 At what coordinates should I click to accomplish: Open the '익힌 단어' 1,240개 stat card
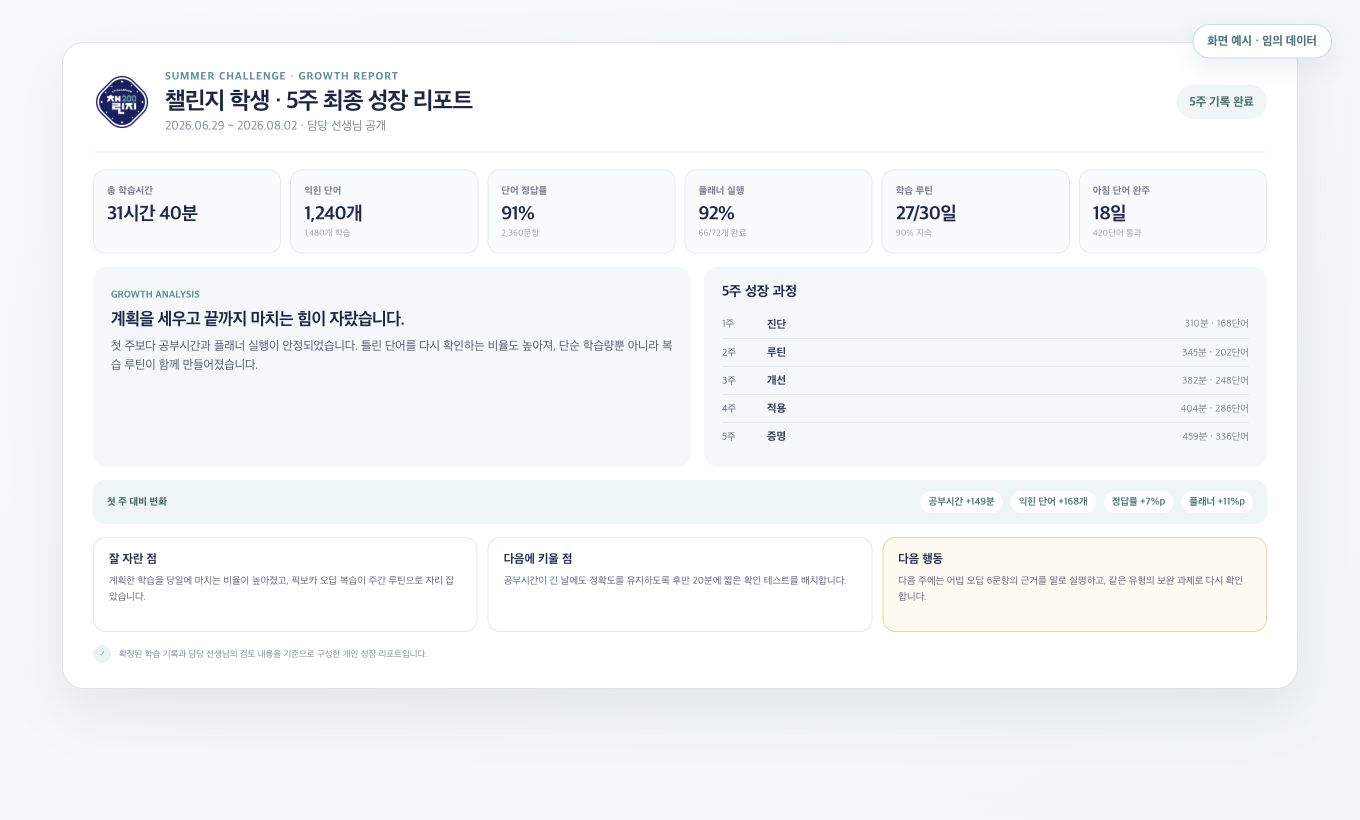(x=384, y=211)
